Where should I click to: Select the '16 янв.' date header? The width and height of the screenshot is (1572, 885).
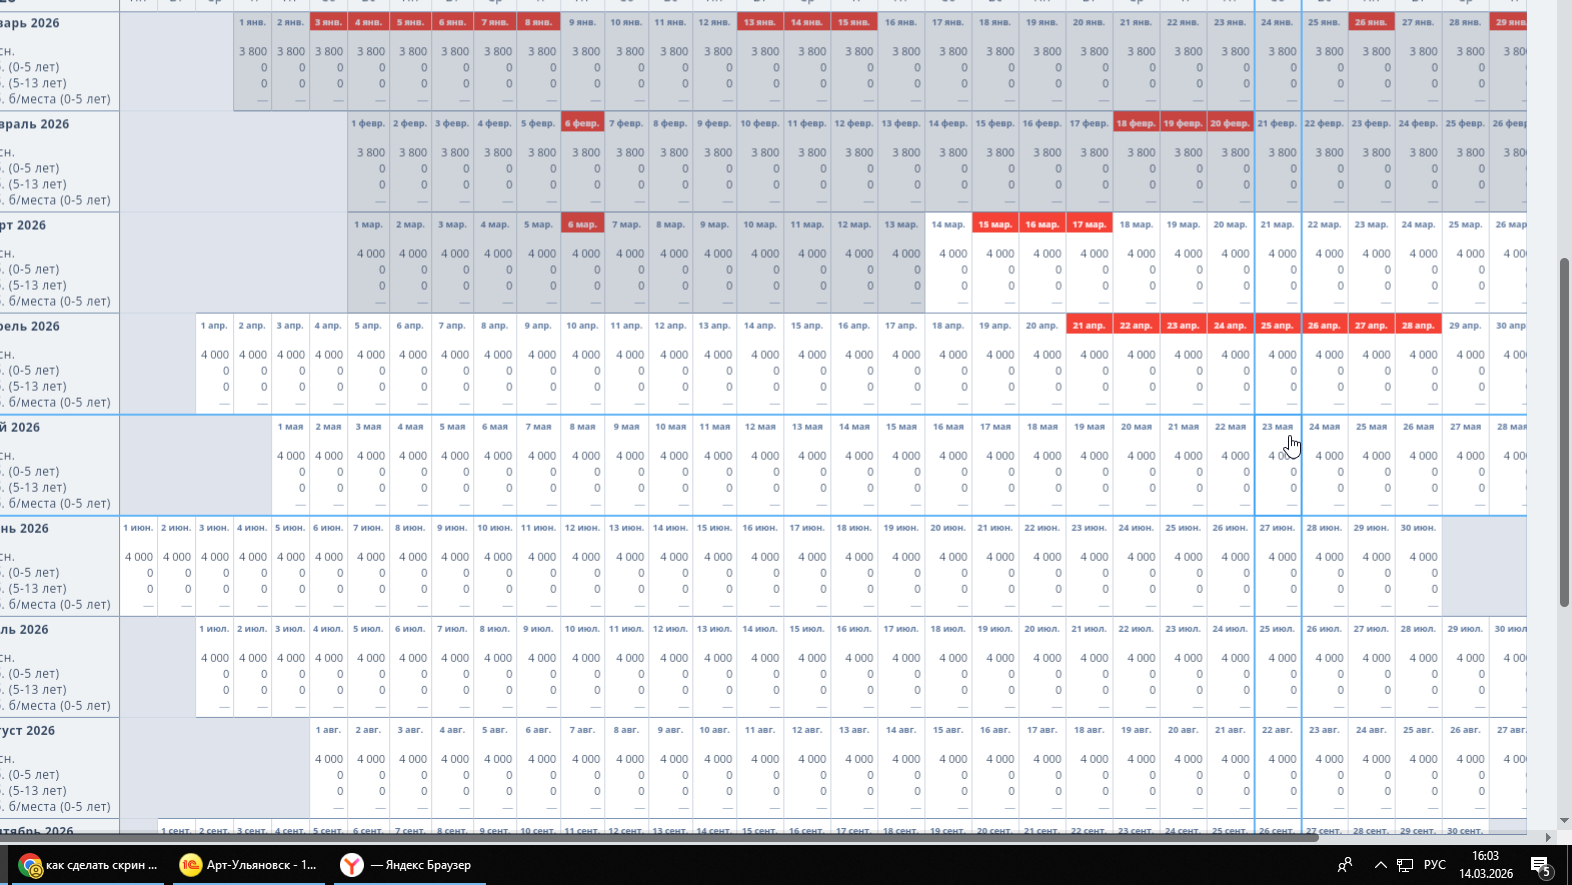click(x=901, y=22)
